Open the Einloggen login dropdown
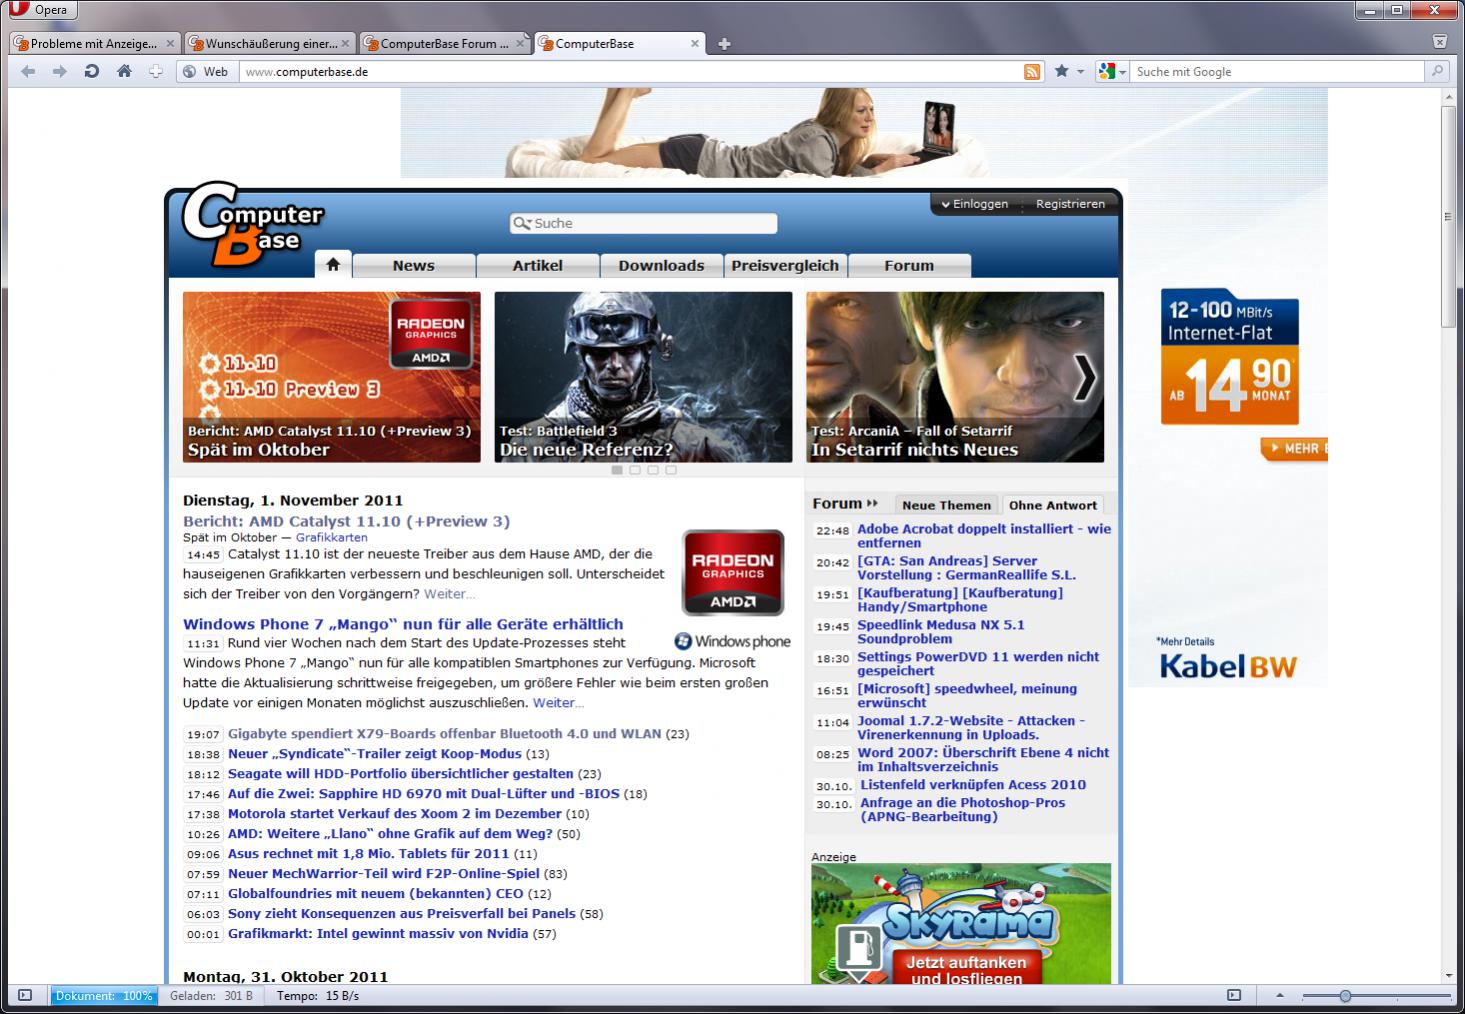 tap(975, 204)
